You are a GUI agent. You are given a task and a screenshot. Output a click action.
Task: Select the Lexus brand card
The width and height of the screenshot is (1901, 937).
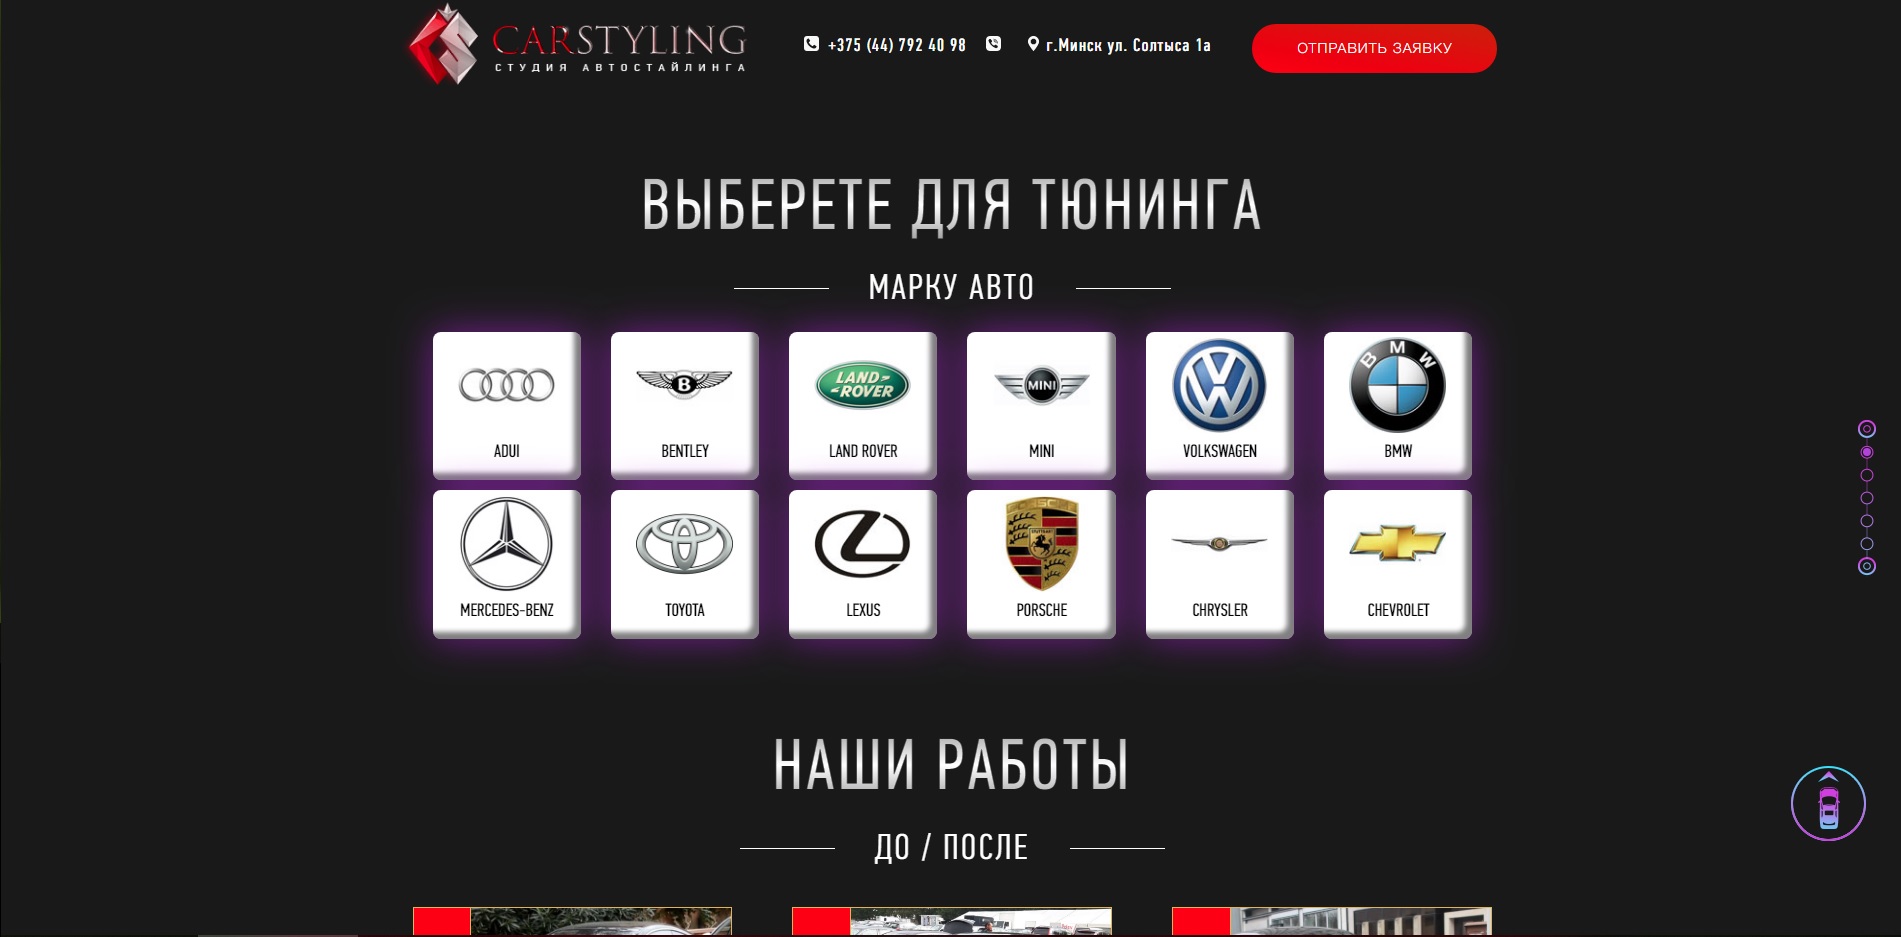pos(863,564)
